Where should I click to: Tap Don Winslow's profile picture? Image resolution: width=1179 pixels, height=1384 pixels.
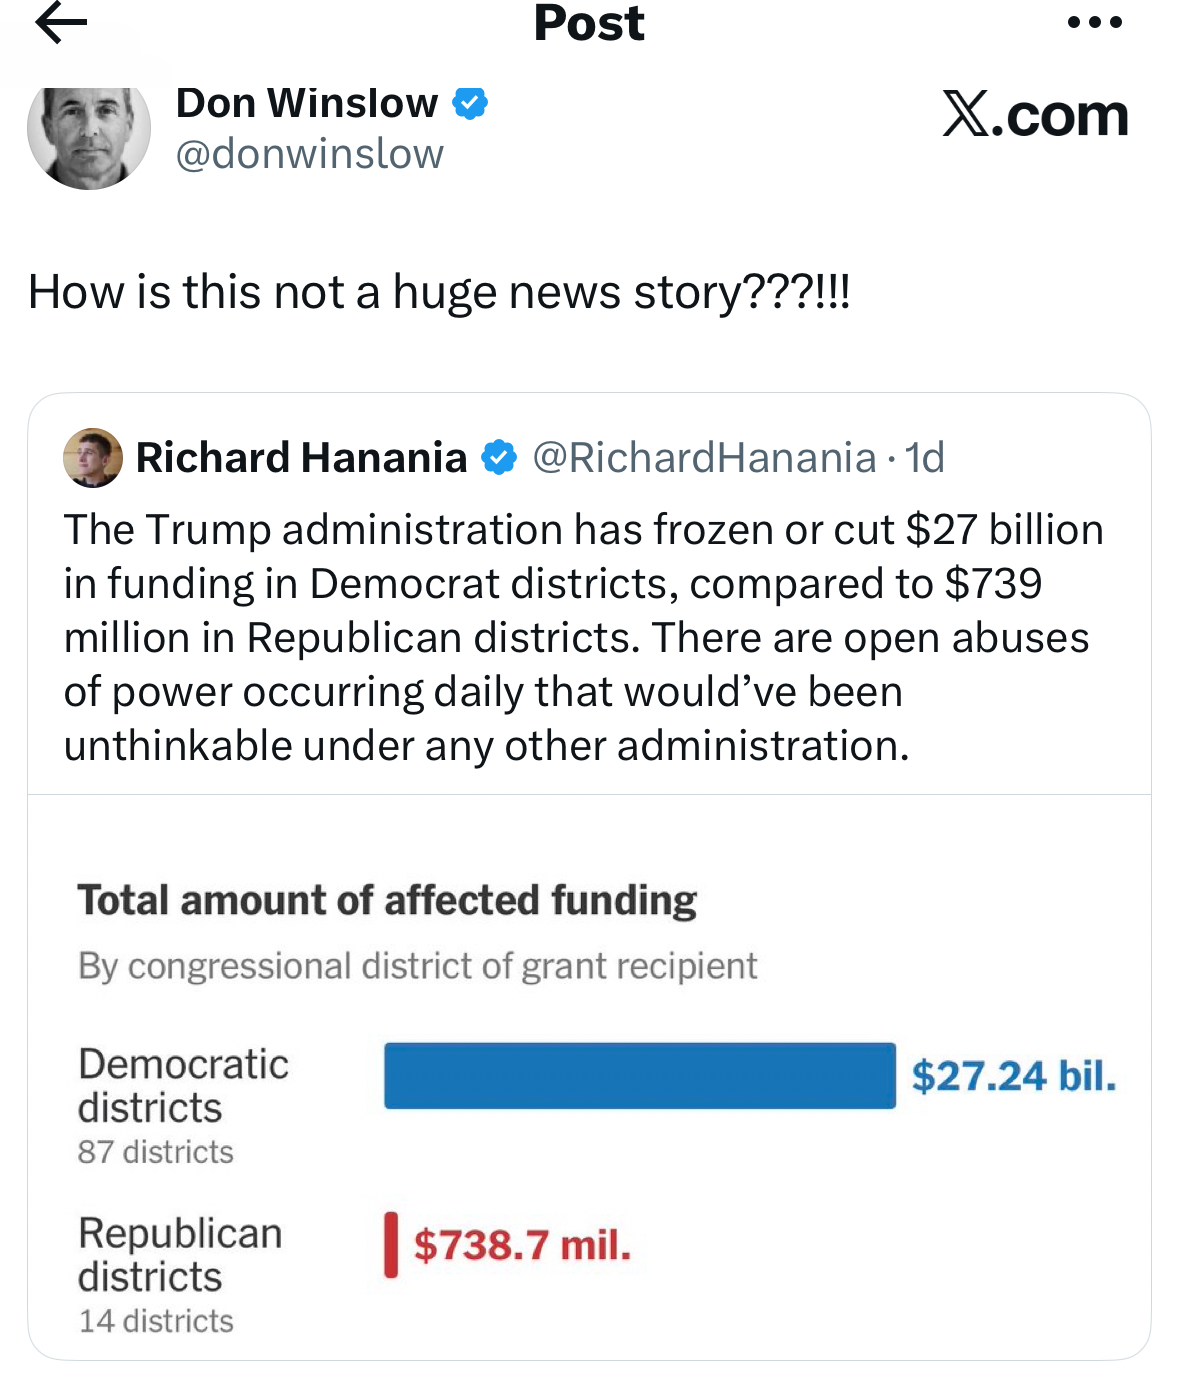point(89,134)
